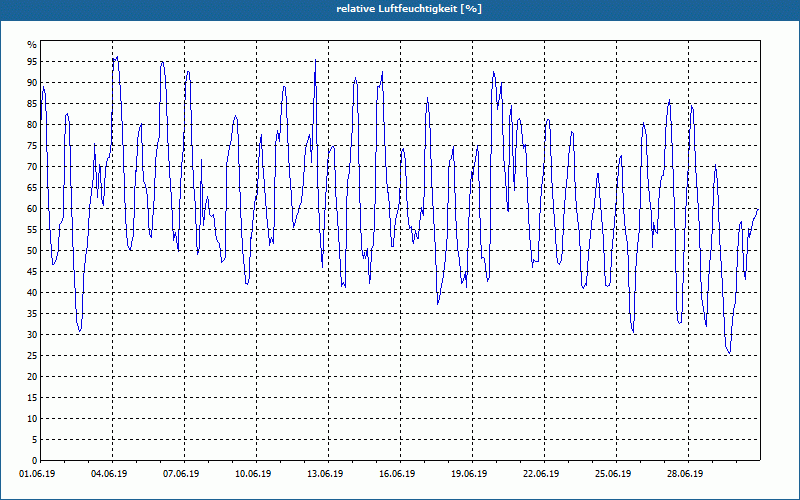Screen dimensions: 800x500
Task: Click the y-axis value 15
Action: pyautogui.click(x=32, y=397)
